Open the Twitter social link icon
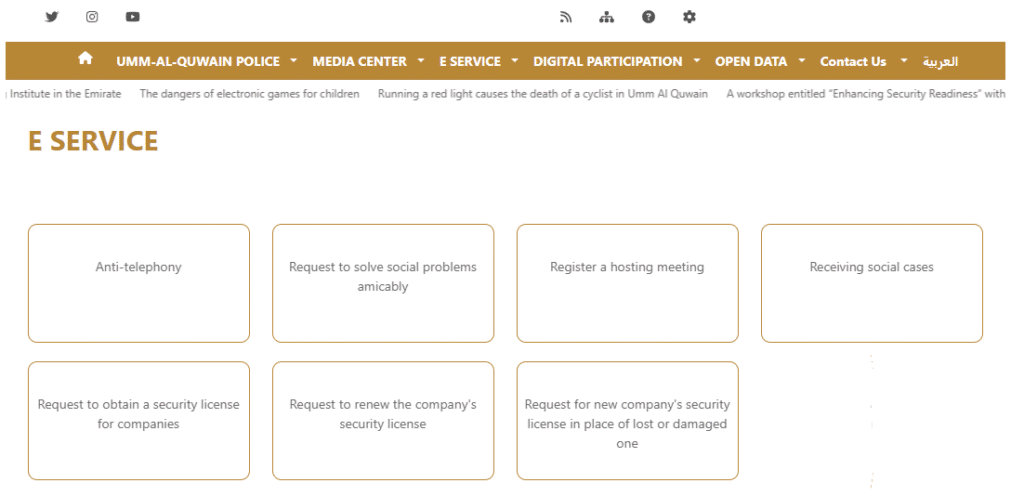Image resolution: width=1024 pixels, height=496 pixels. (52, 17)
